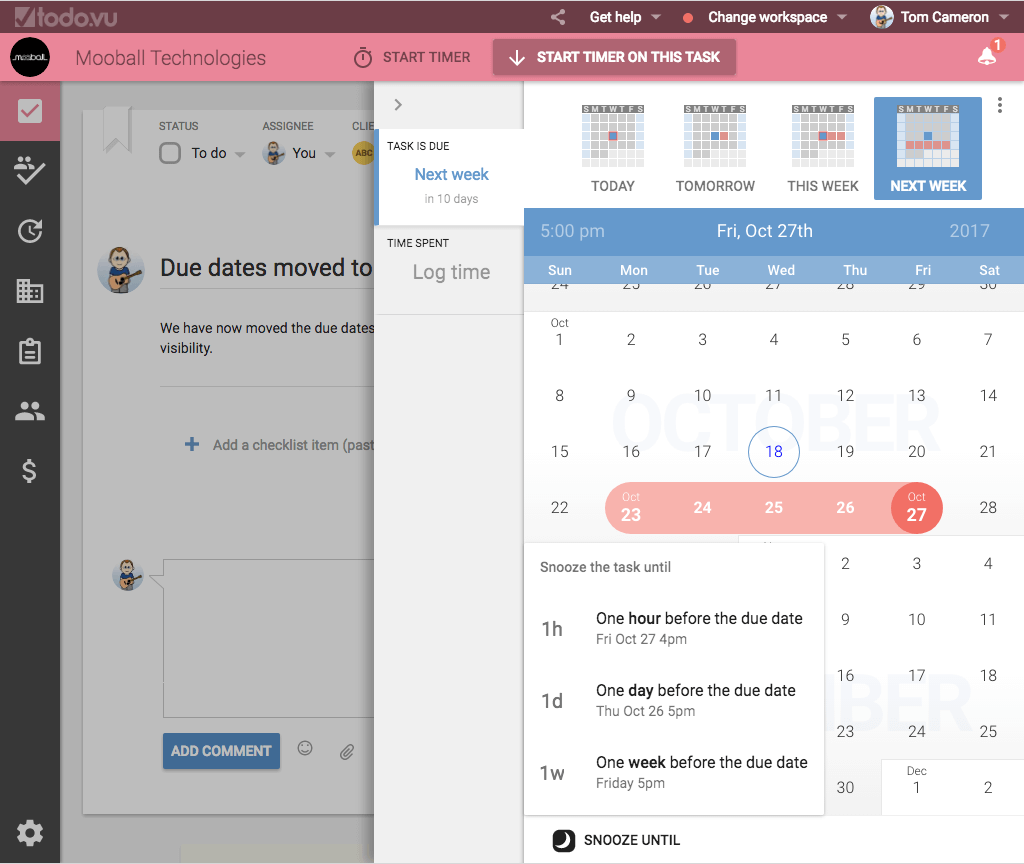
Task: Tick the To do status checkbox
Action: coord(170,153)
